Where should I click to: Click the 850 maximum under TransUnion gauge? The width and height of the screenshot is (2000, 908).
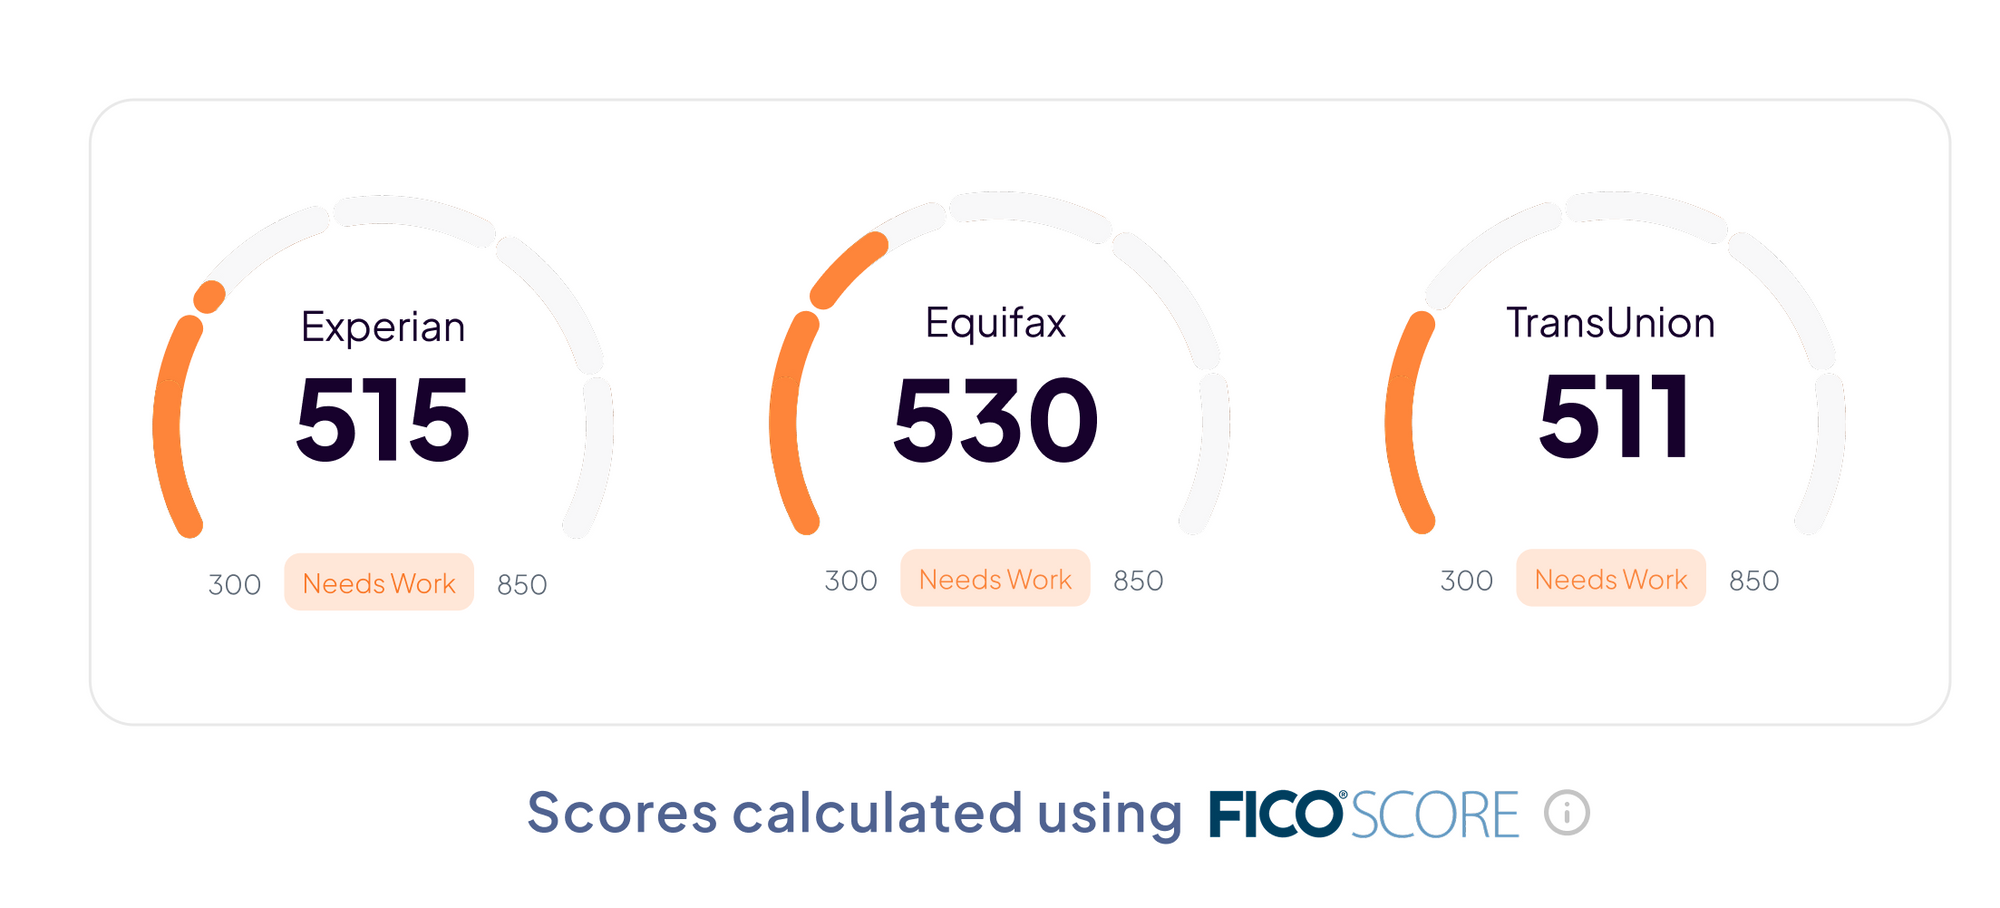tap(1754, 581)
